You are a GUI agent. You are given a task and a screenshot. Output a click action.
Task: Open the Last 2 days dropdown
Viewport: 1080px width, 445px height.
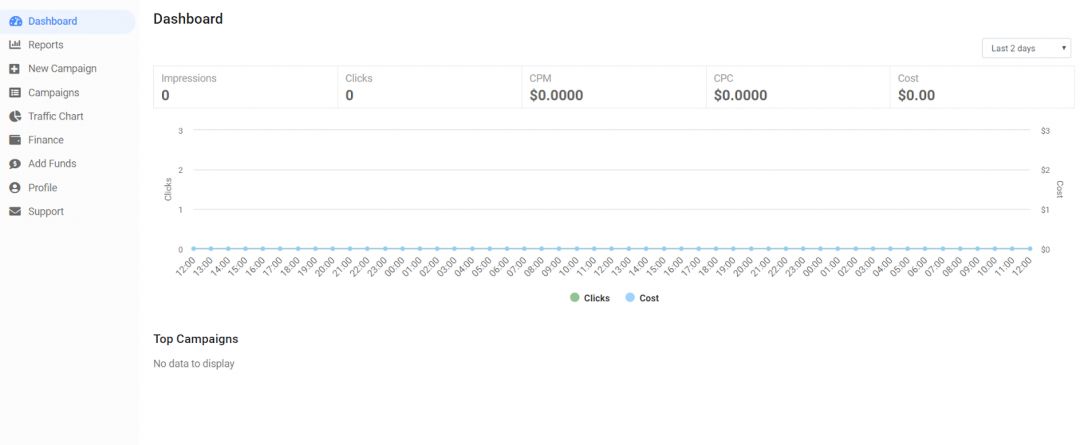click(1026, 48)
